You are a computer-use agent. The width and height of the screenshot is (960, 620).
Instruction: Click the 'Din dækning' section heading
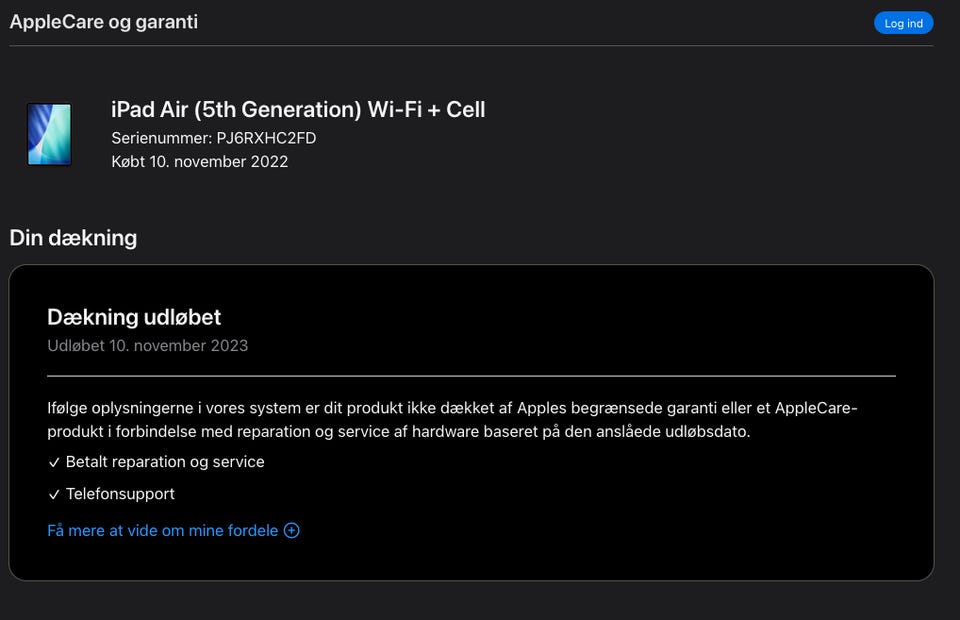(73, 238)
